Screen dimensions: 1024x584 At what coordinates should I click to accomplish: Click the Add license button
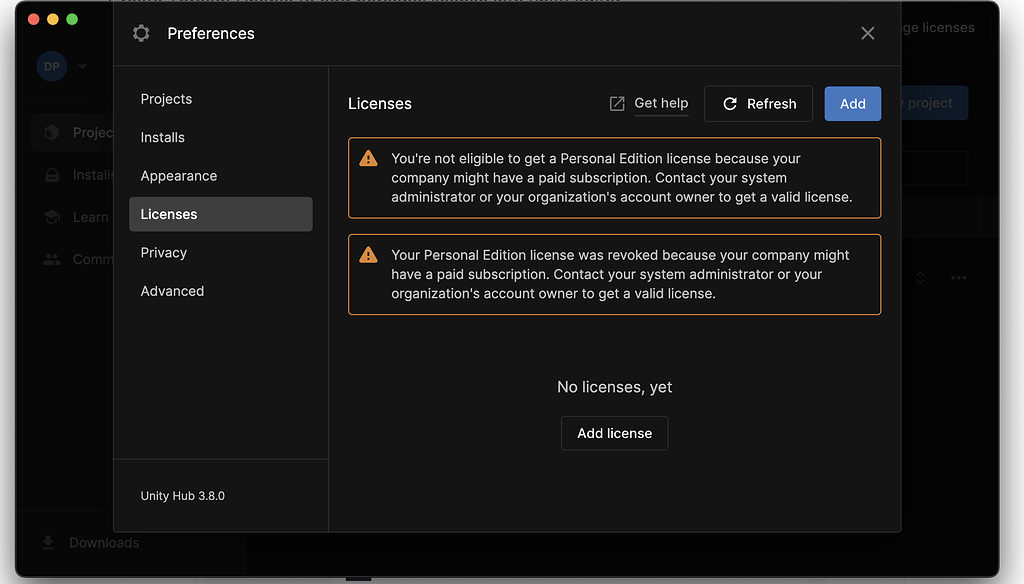click(x=614, y=433)
